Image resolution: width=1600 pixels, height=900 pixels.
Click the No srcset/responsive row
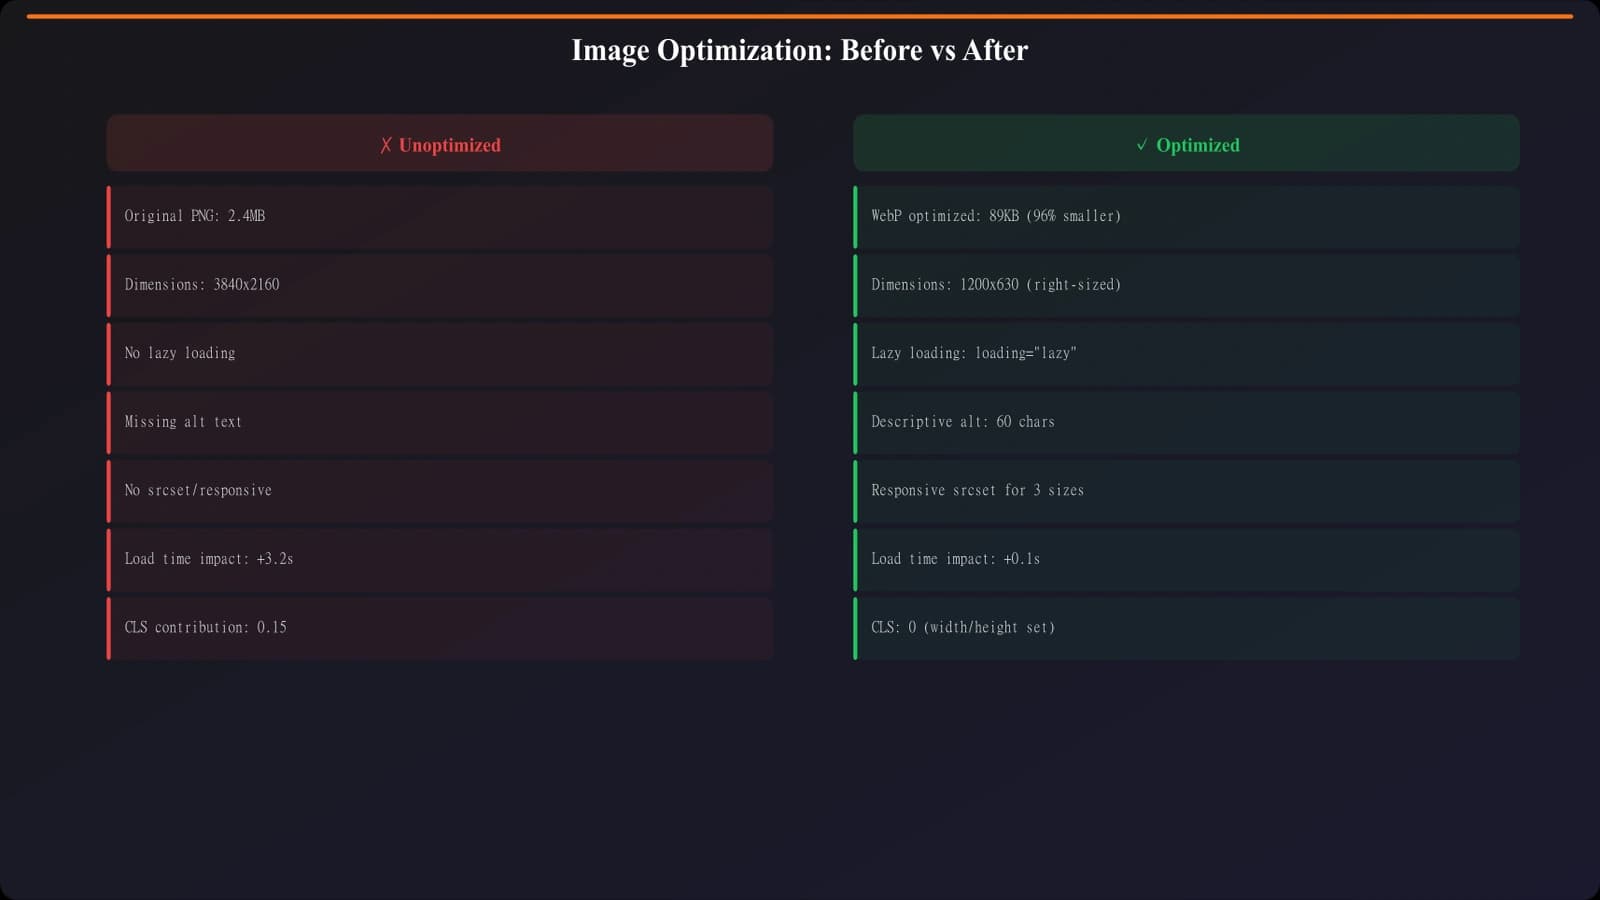coord(440,490)
